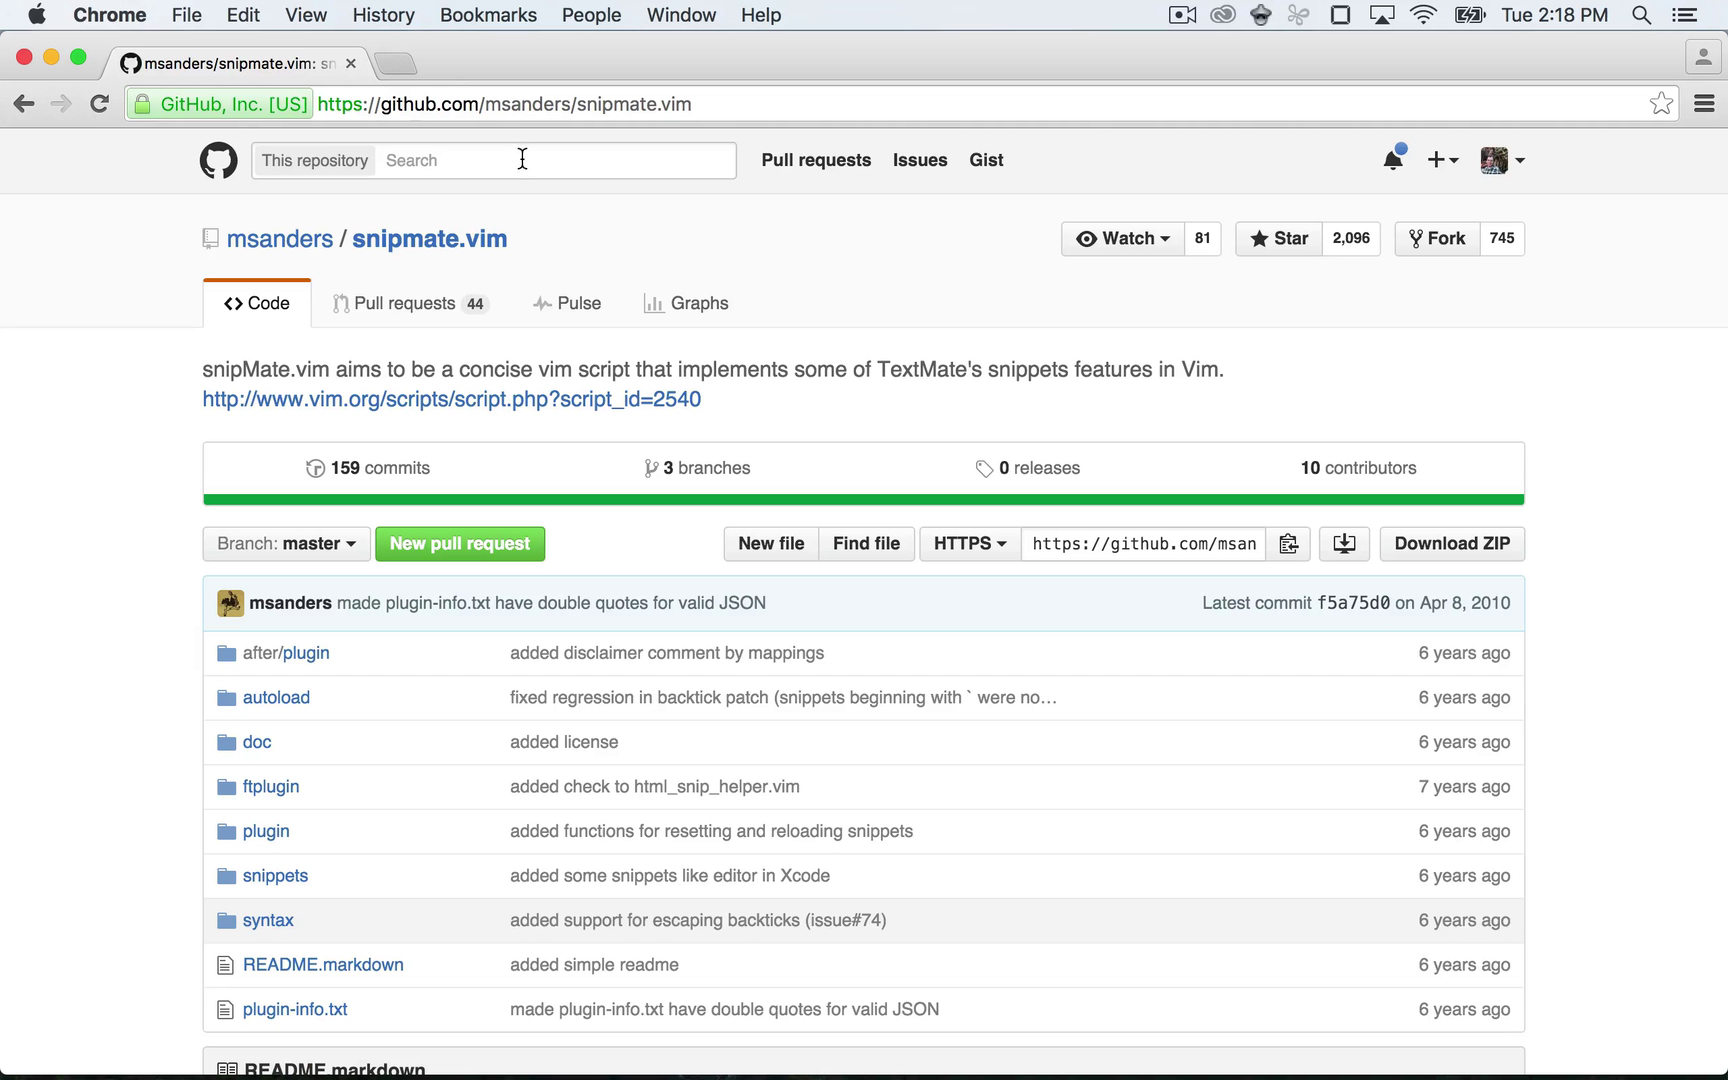Click the battery status icon
The height and width of the screenshot is (1080, 1728).
(x=1470, y=15)
